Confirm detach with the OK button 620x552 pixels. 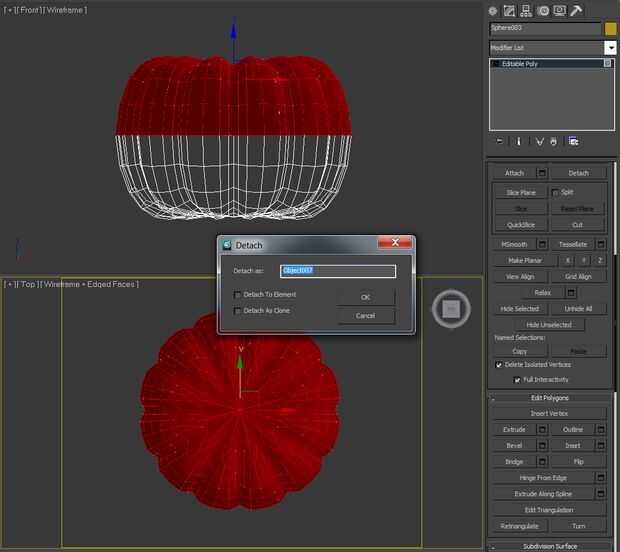coord(365,297)
